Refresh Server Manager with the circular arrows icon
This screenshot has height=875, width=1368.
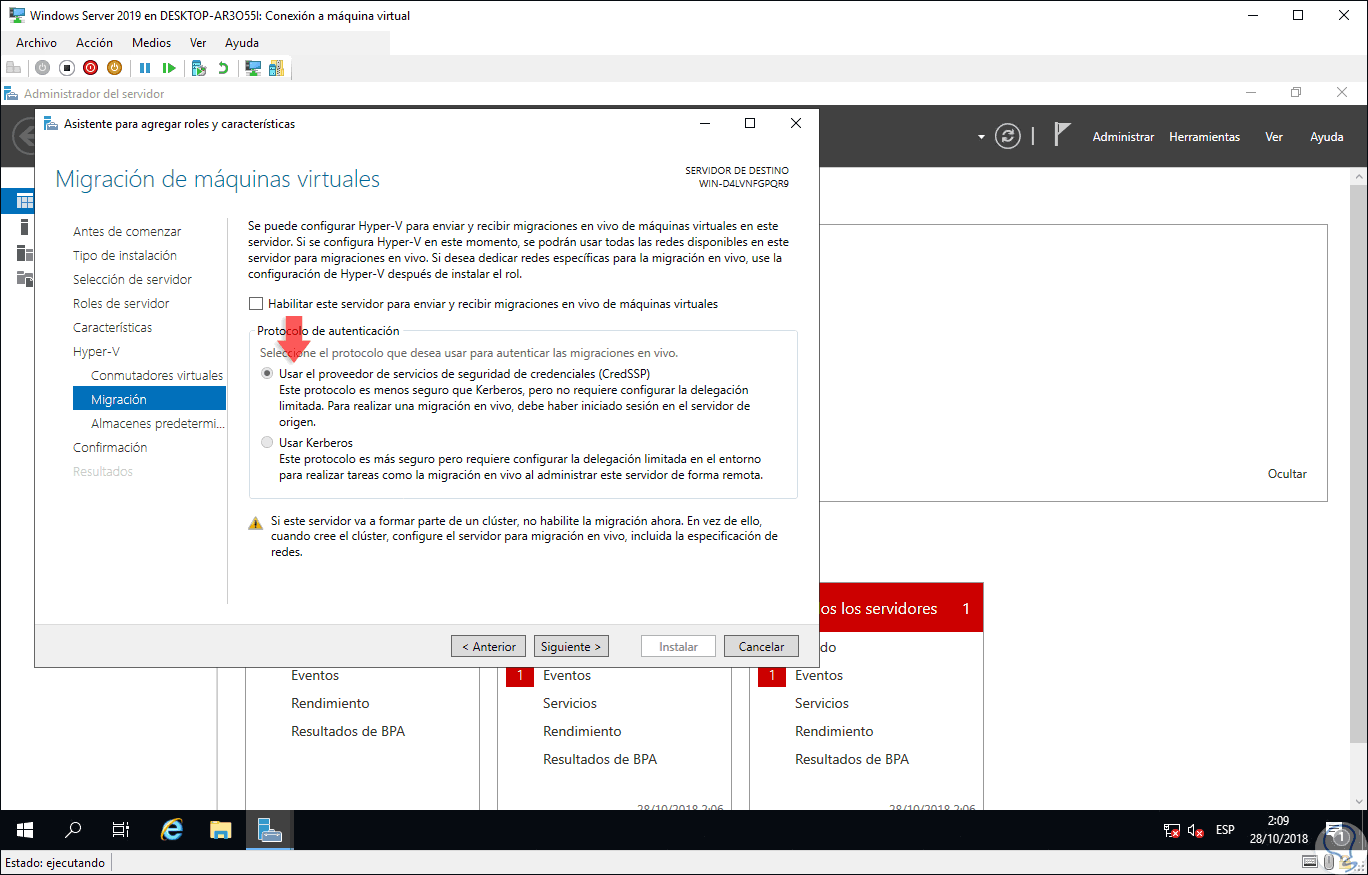(1008, 137)
